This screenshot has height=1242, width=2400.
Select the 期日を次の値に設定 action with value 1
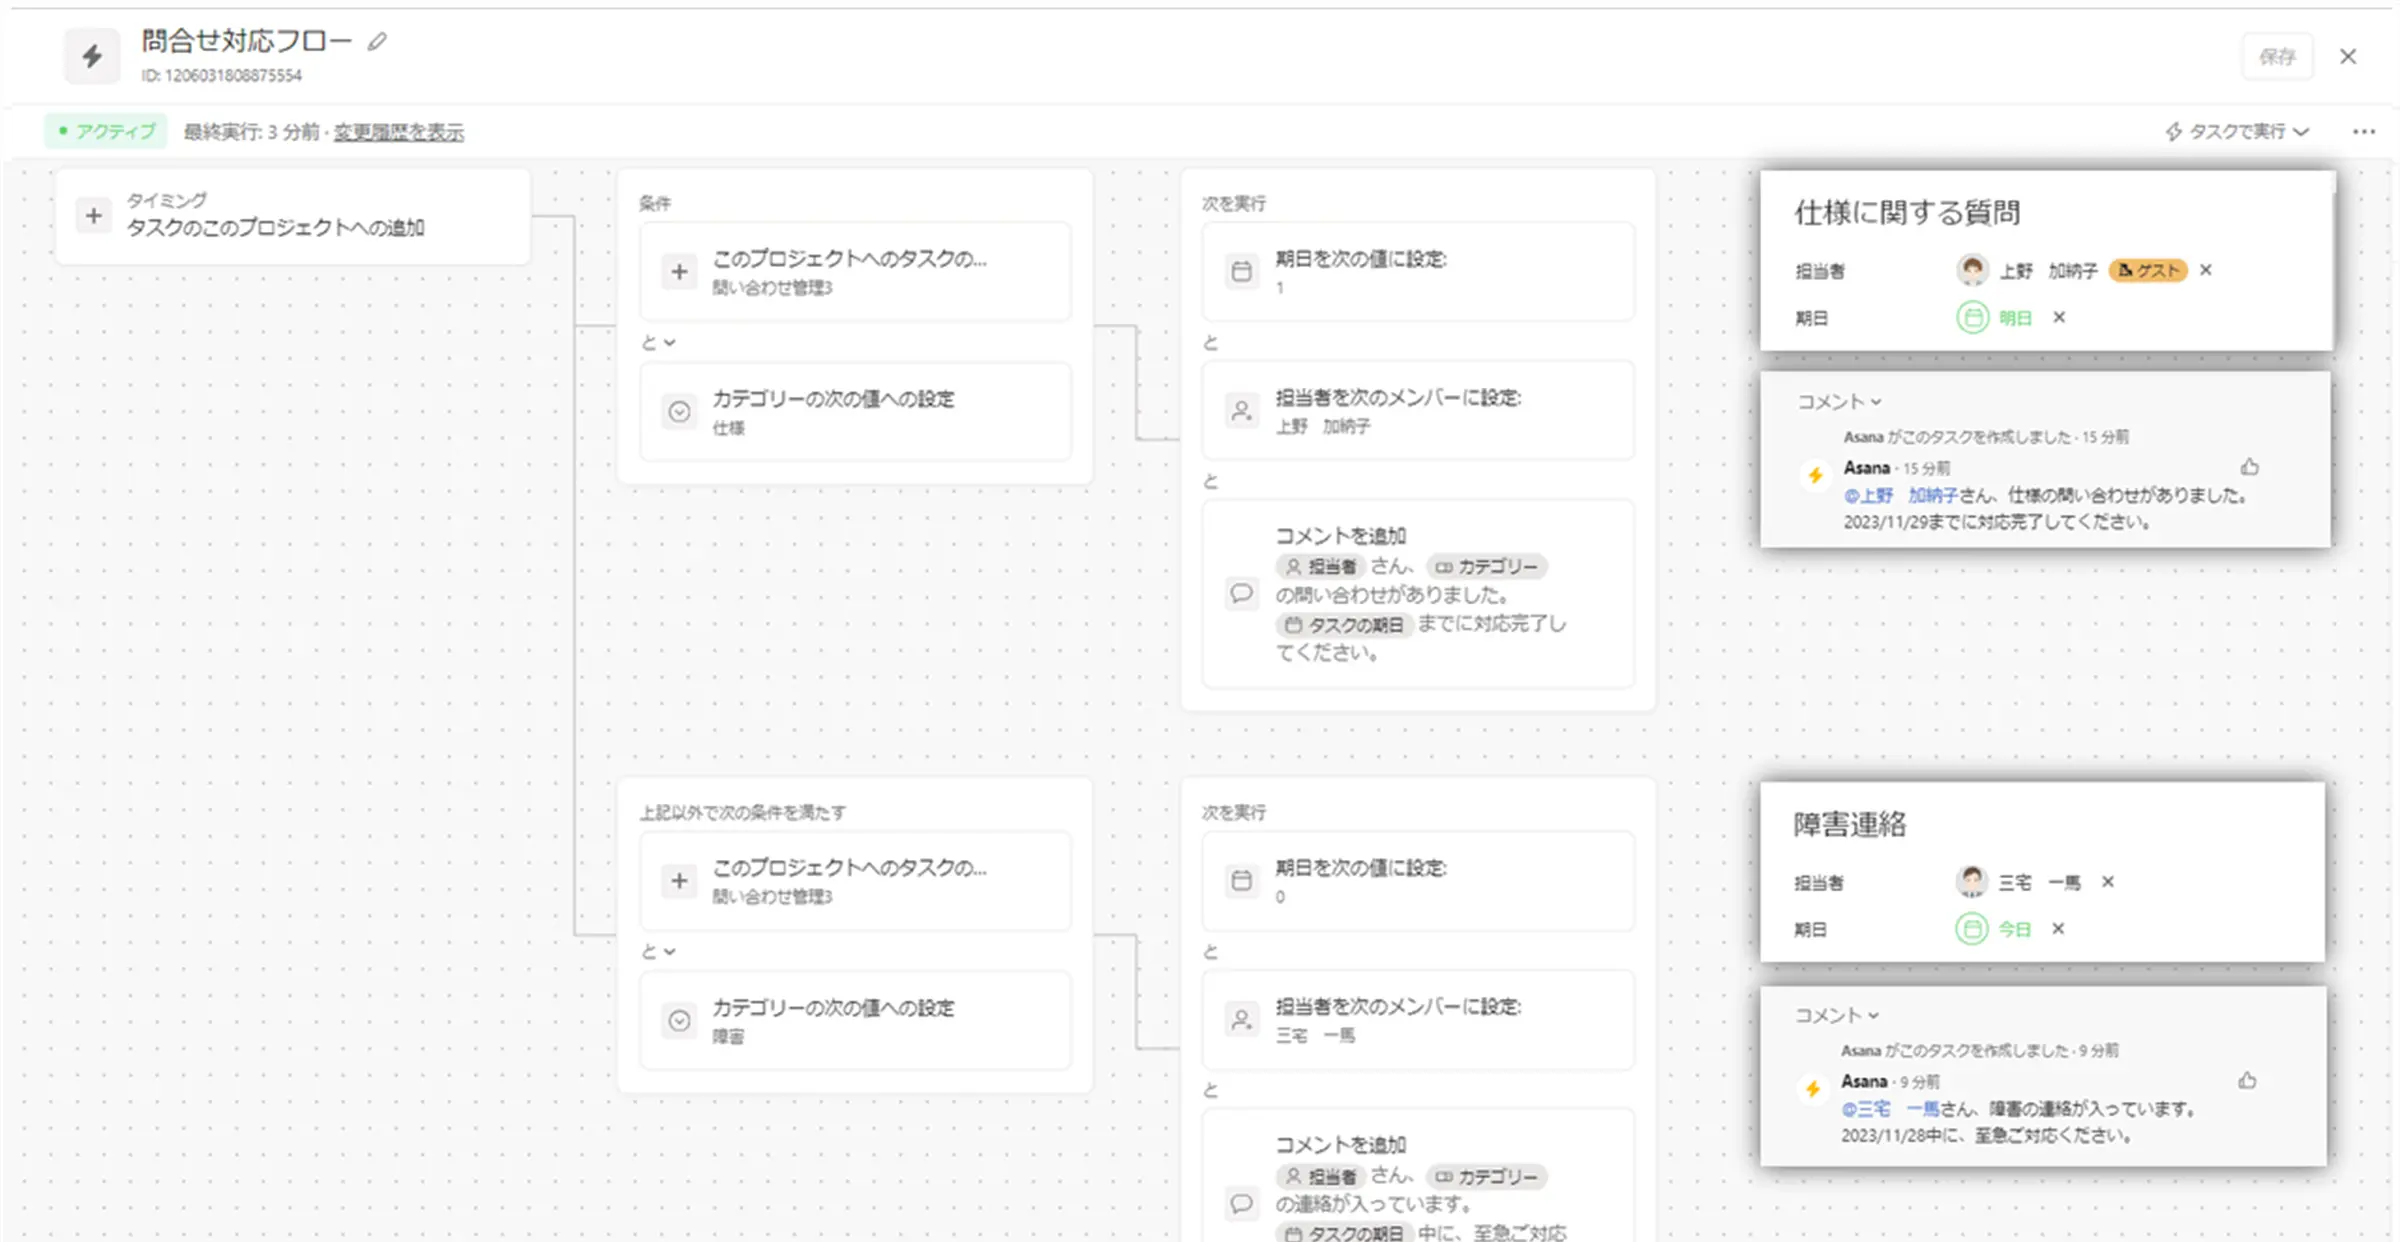pos(1418,271)
